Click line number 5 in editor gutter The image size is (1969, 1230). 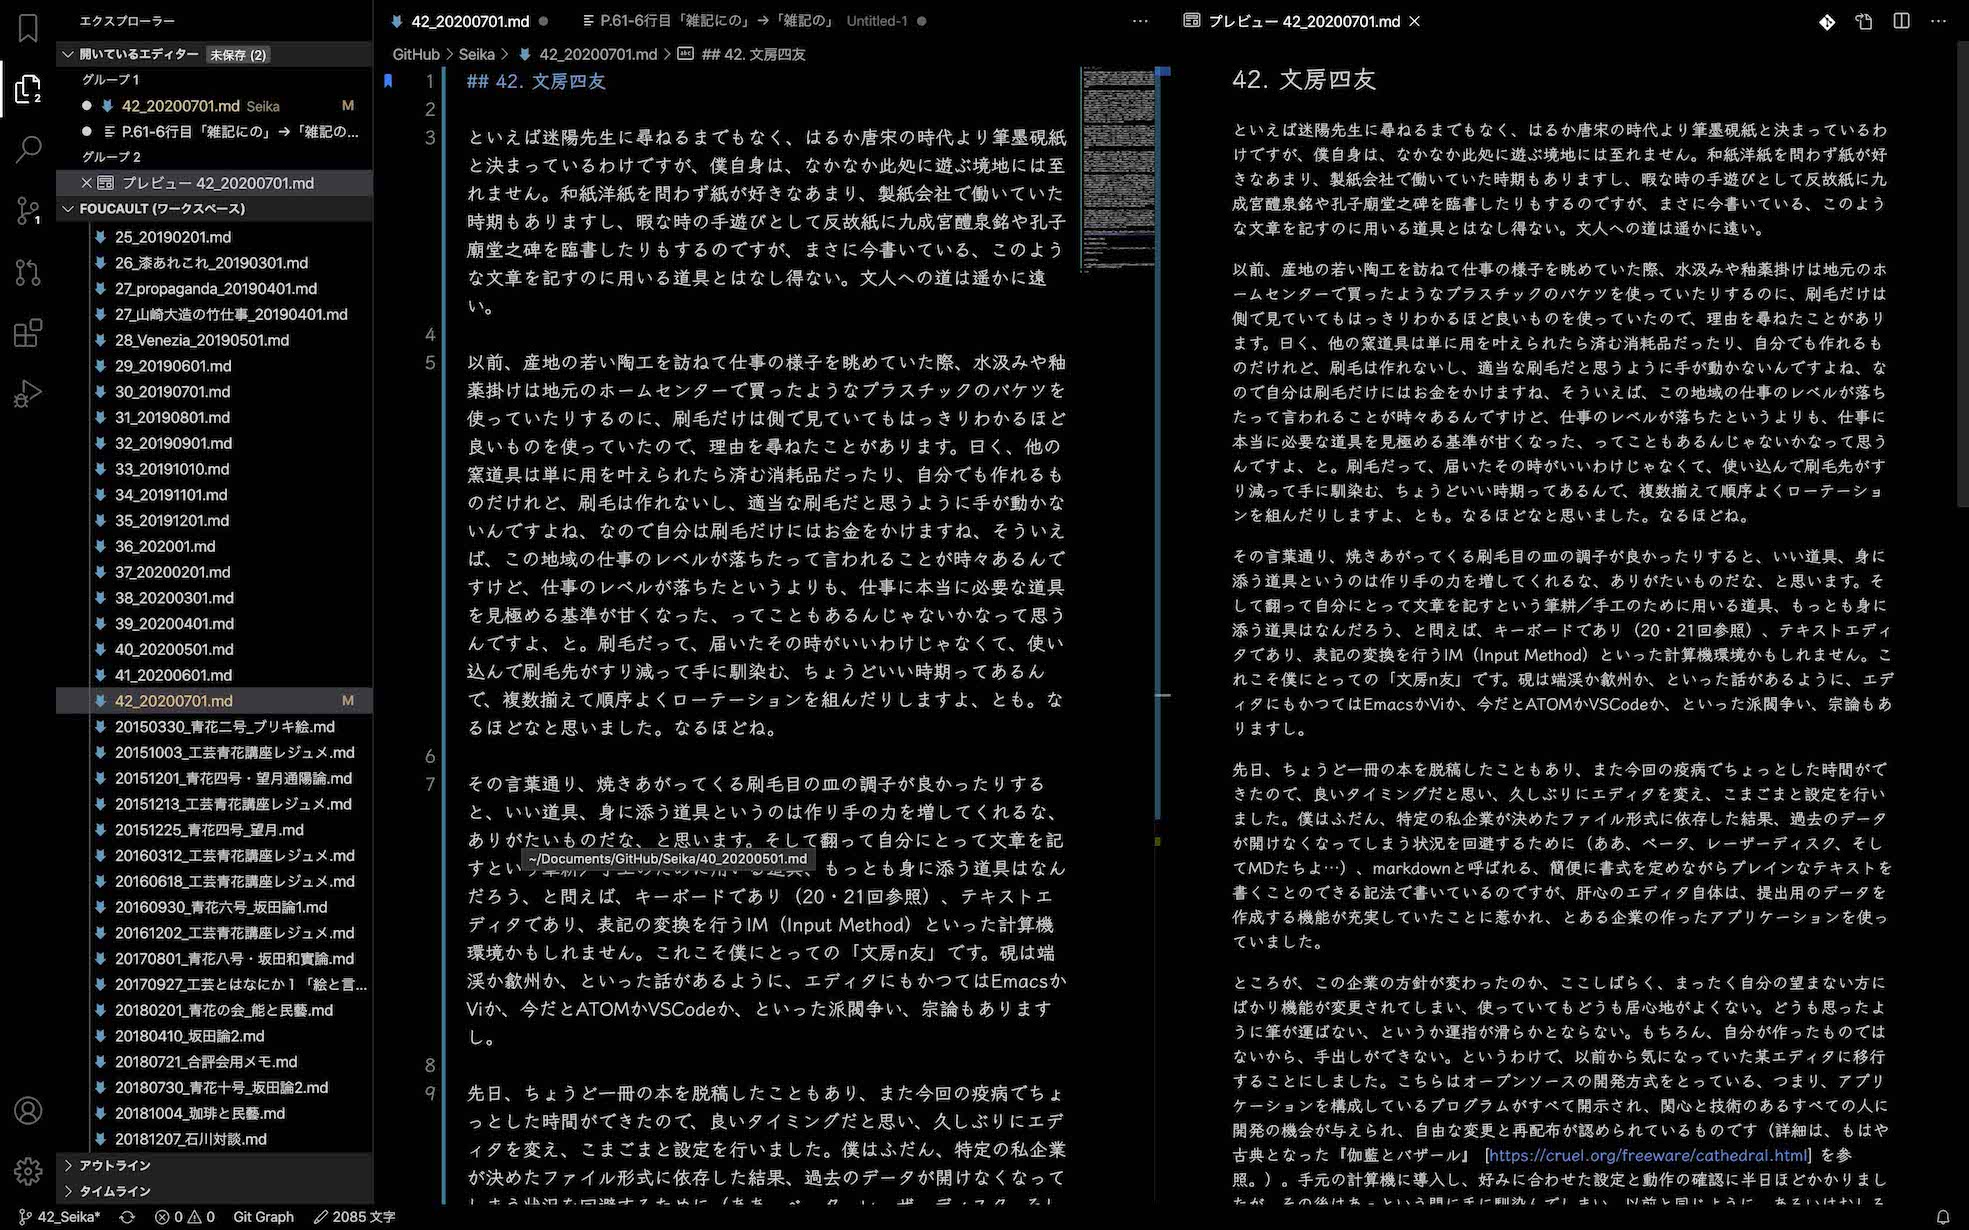pos(430,362)
